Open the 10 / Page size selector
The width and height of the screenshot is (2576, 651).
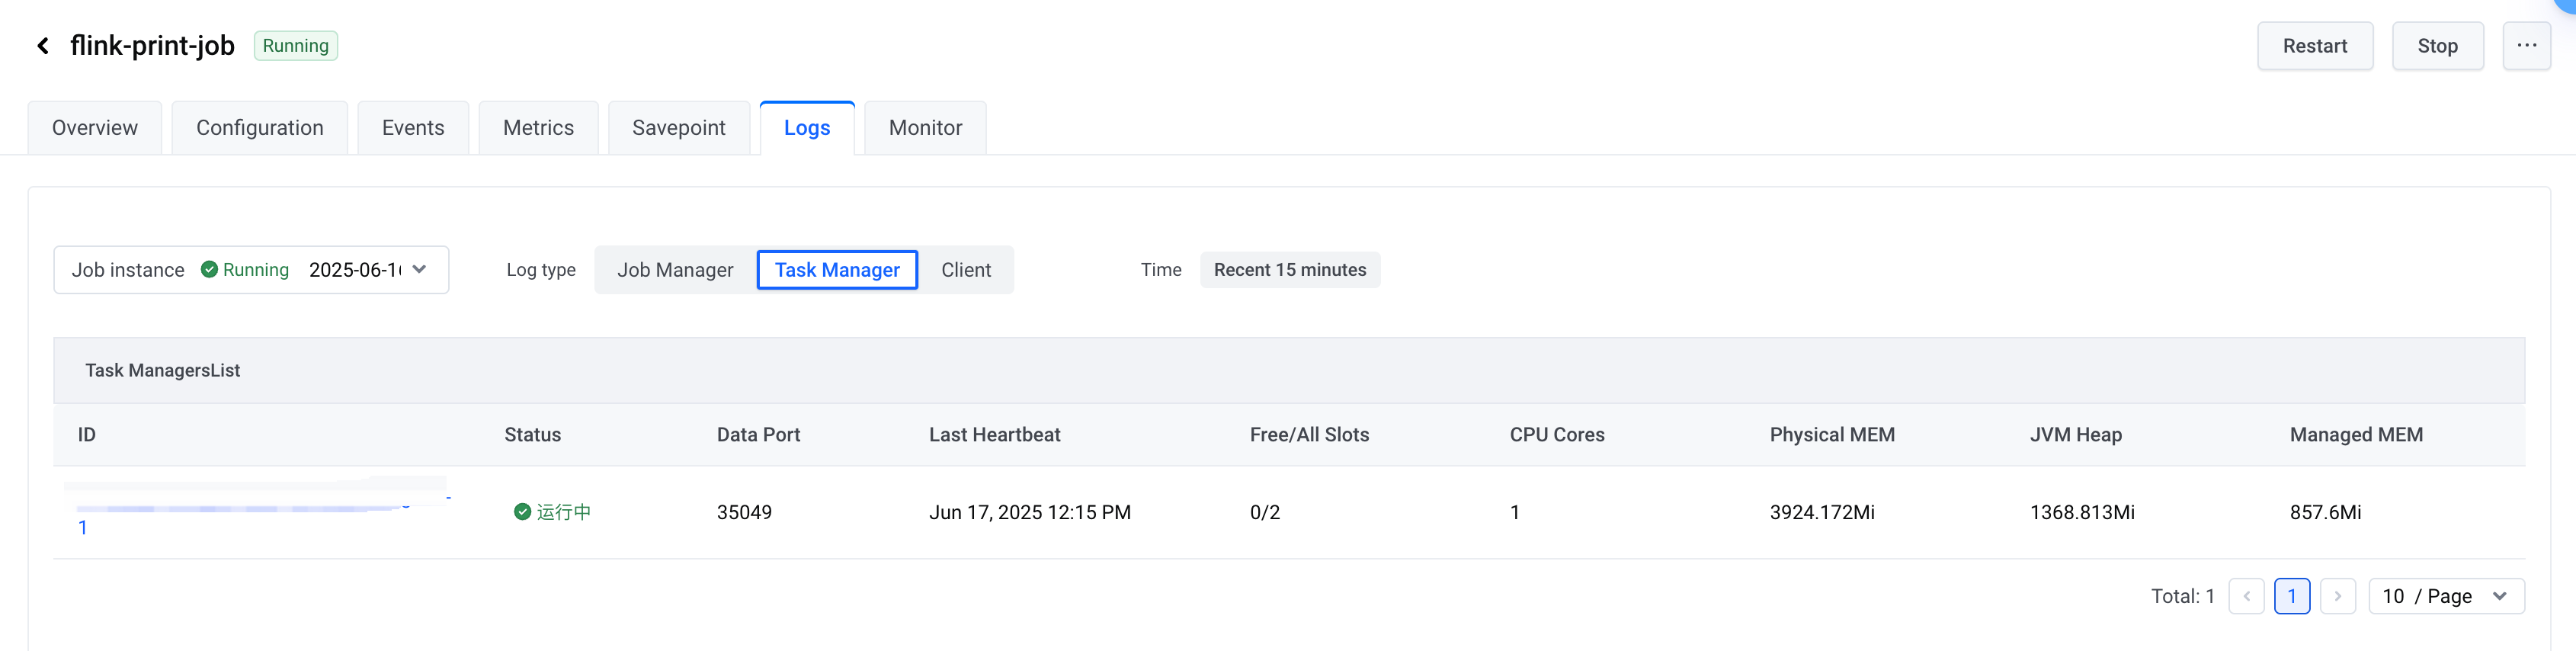point(2446,596)
